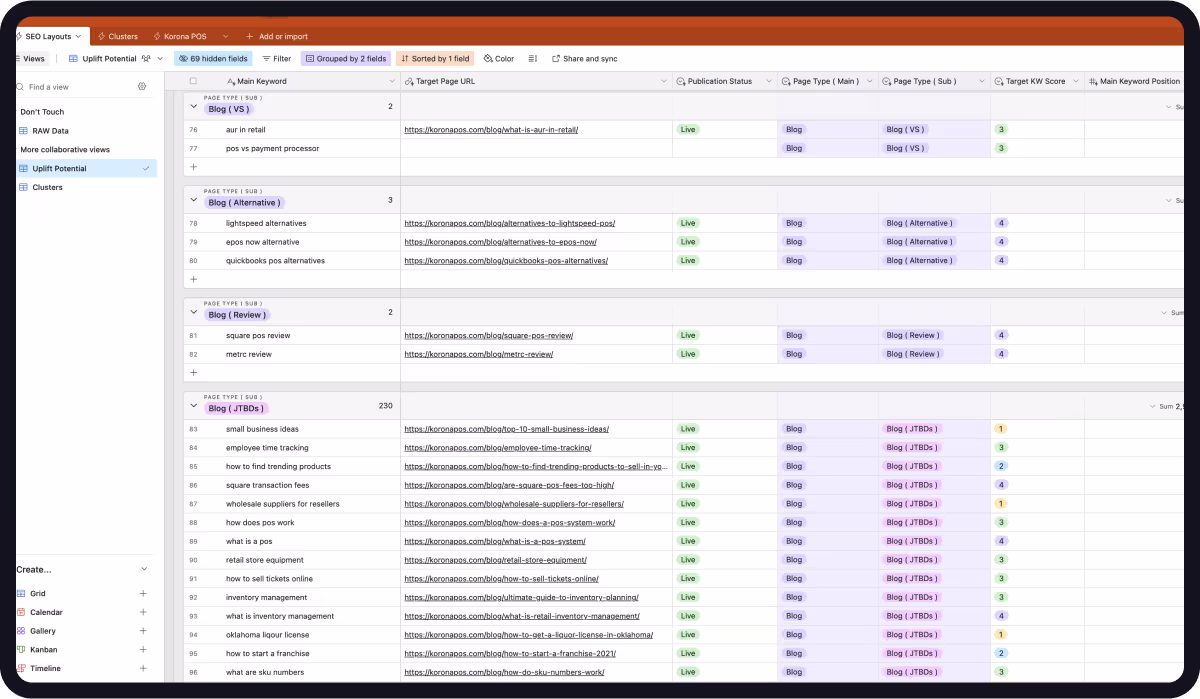Click the view settings gear icon
Image resolution: width=1200 pixels, height=699 pixels.
click(142, 87)
